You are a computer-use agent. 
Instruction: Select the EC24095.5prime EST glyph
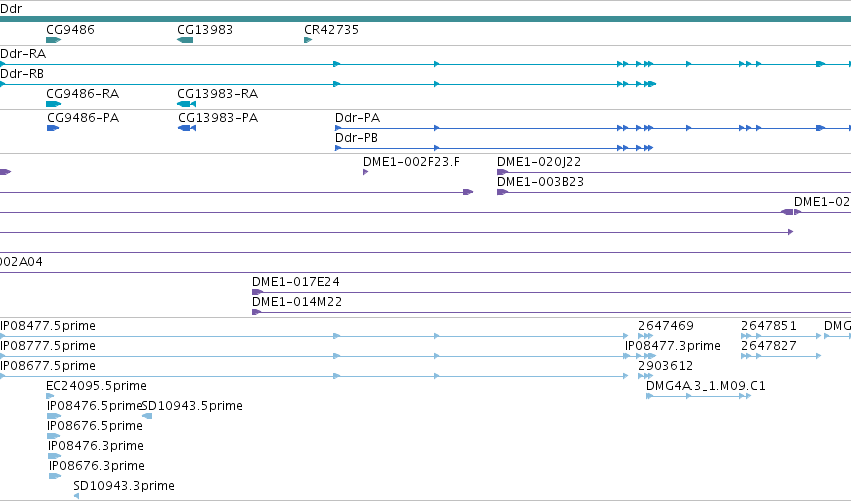[x=50, y=396]
